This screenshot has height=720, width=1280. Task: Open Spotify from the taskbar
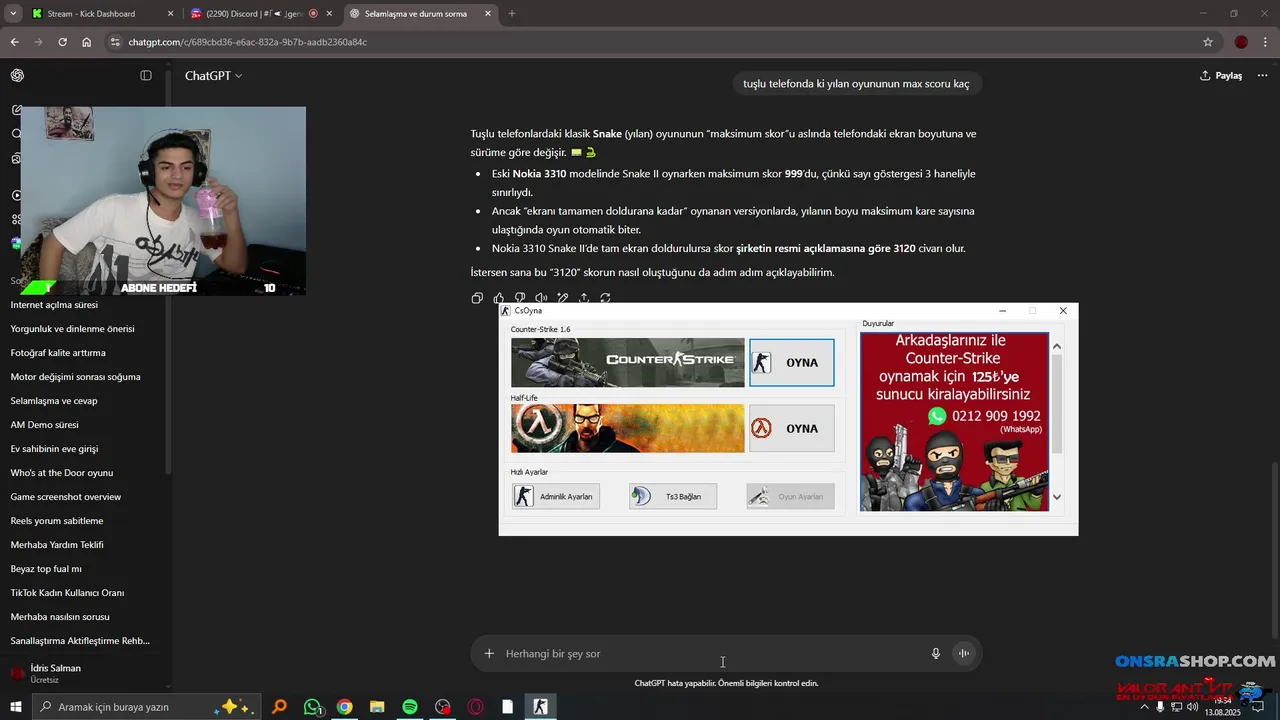(410, 707)
